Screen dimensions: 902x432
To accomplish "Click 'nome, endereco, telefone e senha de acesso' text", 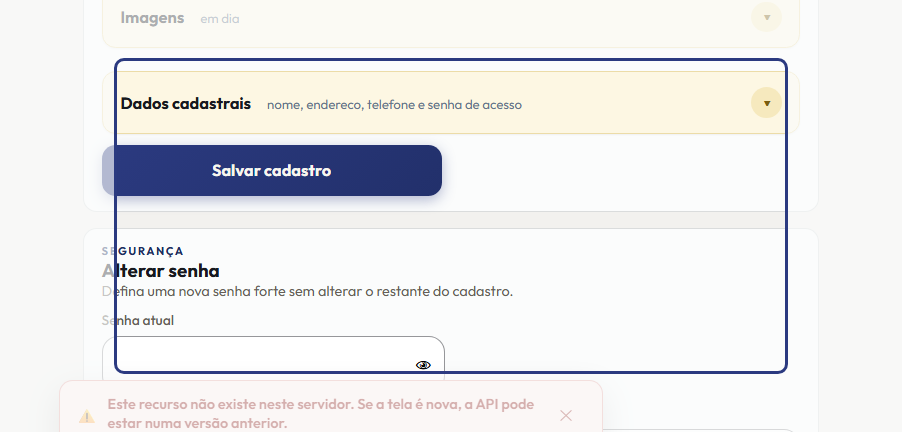I will click(394, 105).
